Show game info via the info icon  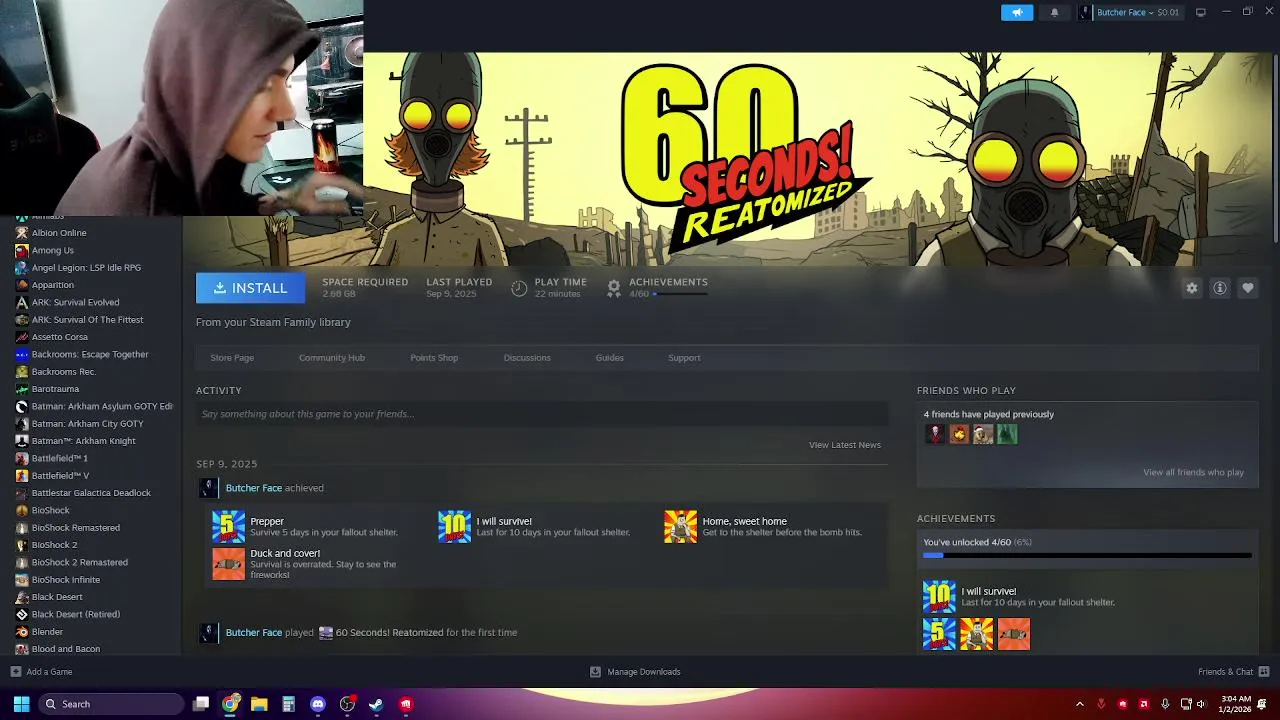[x=1220, y=288]
